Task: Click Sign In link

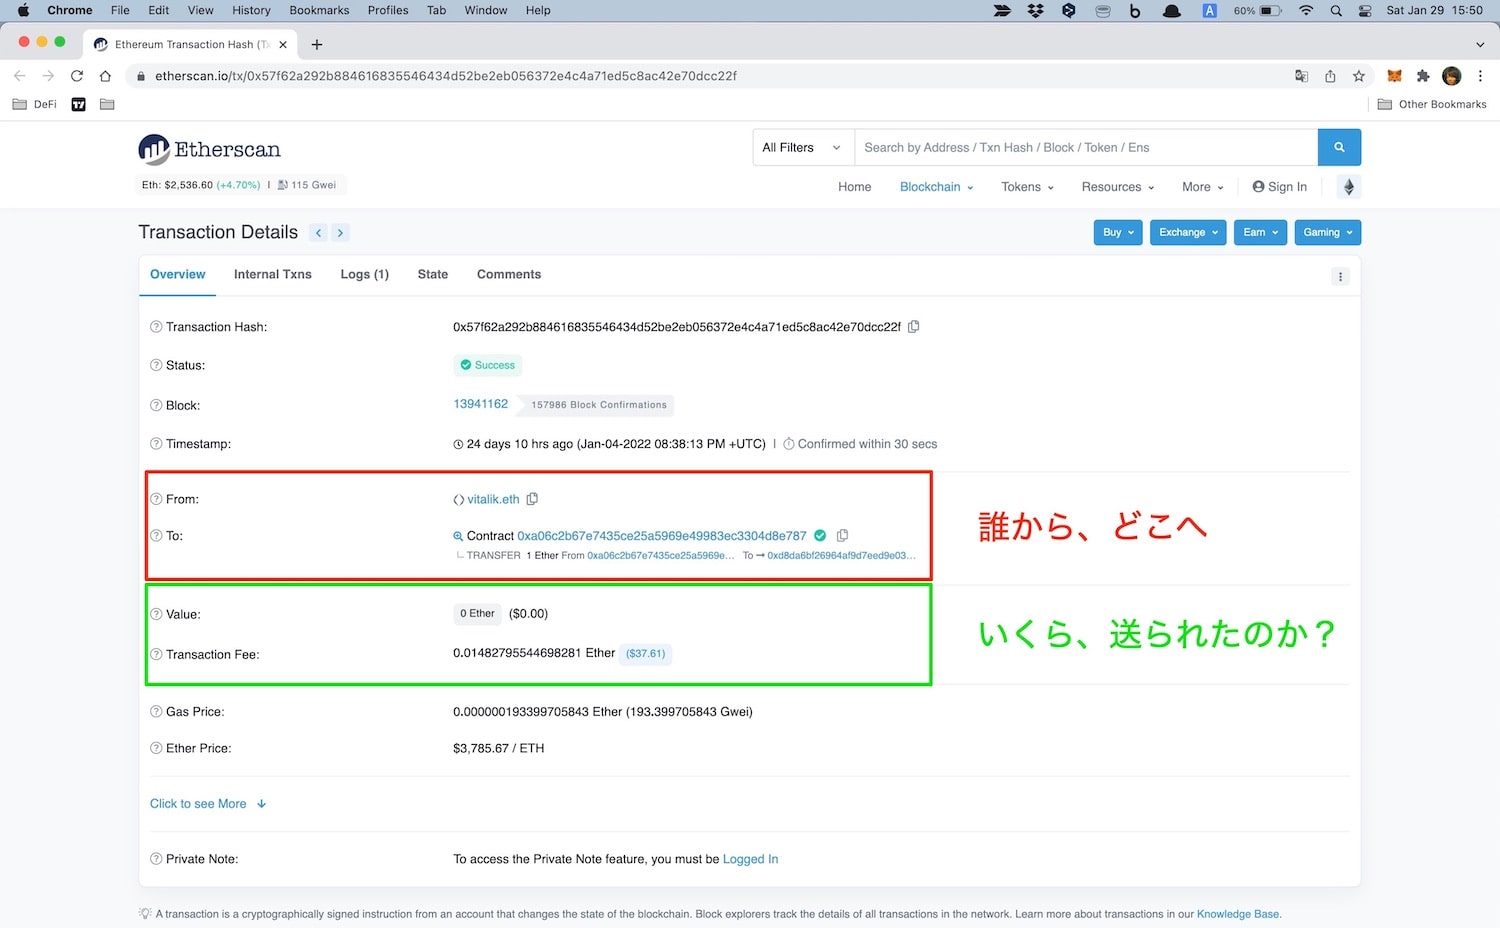Action: click(x=1280, y=187)
